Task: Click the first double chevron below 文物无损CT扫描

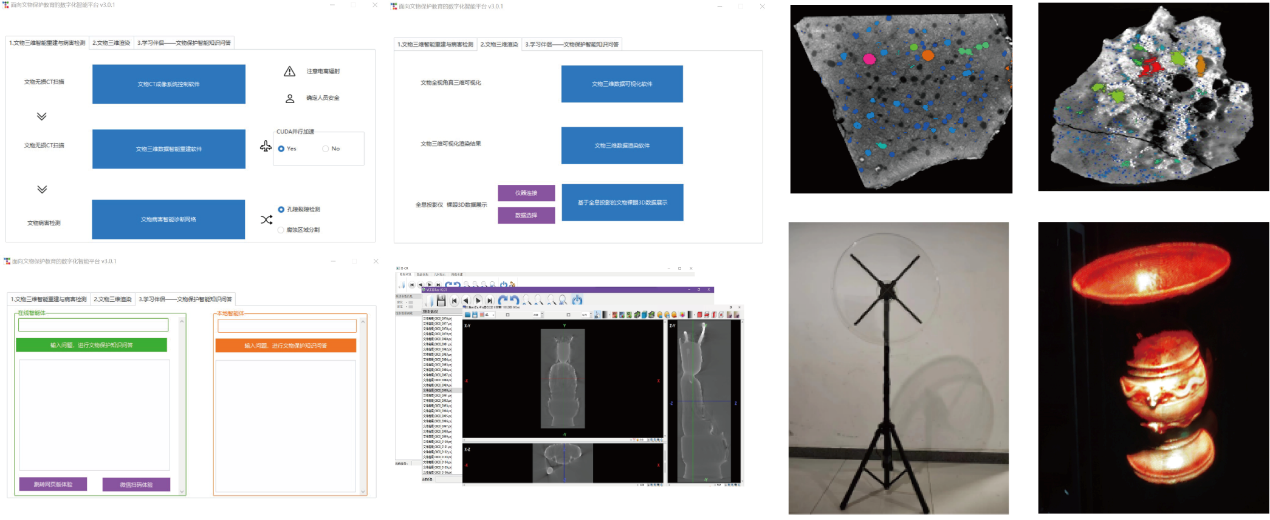Action: [42, 116]
